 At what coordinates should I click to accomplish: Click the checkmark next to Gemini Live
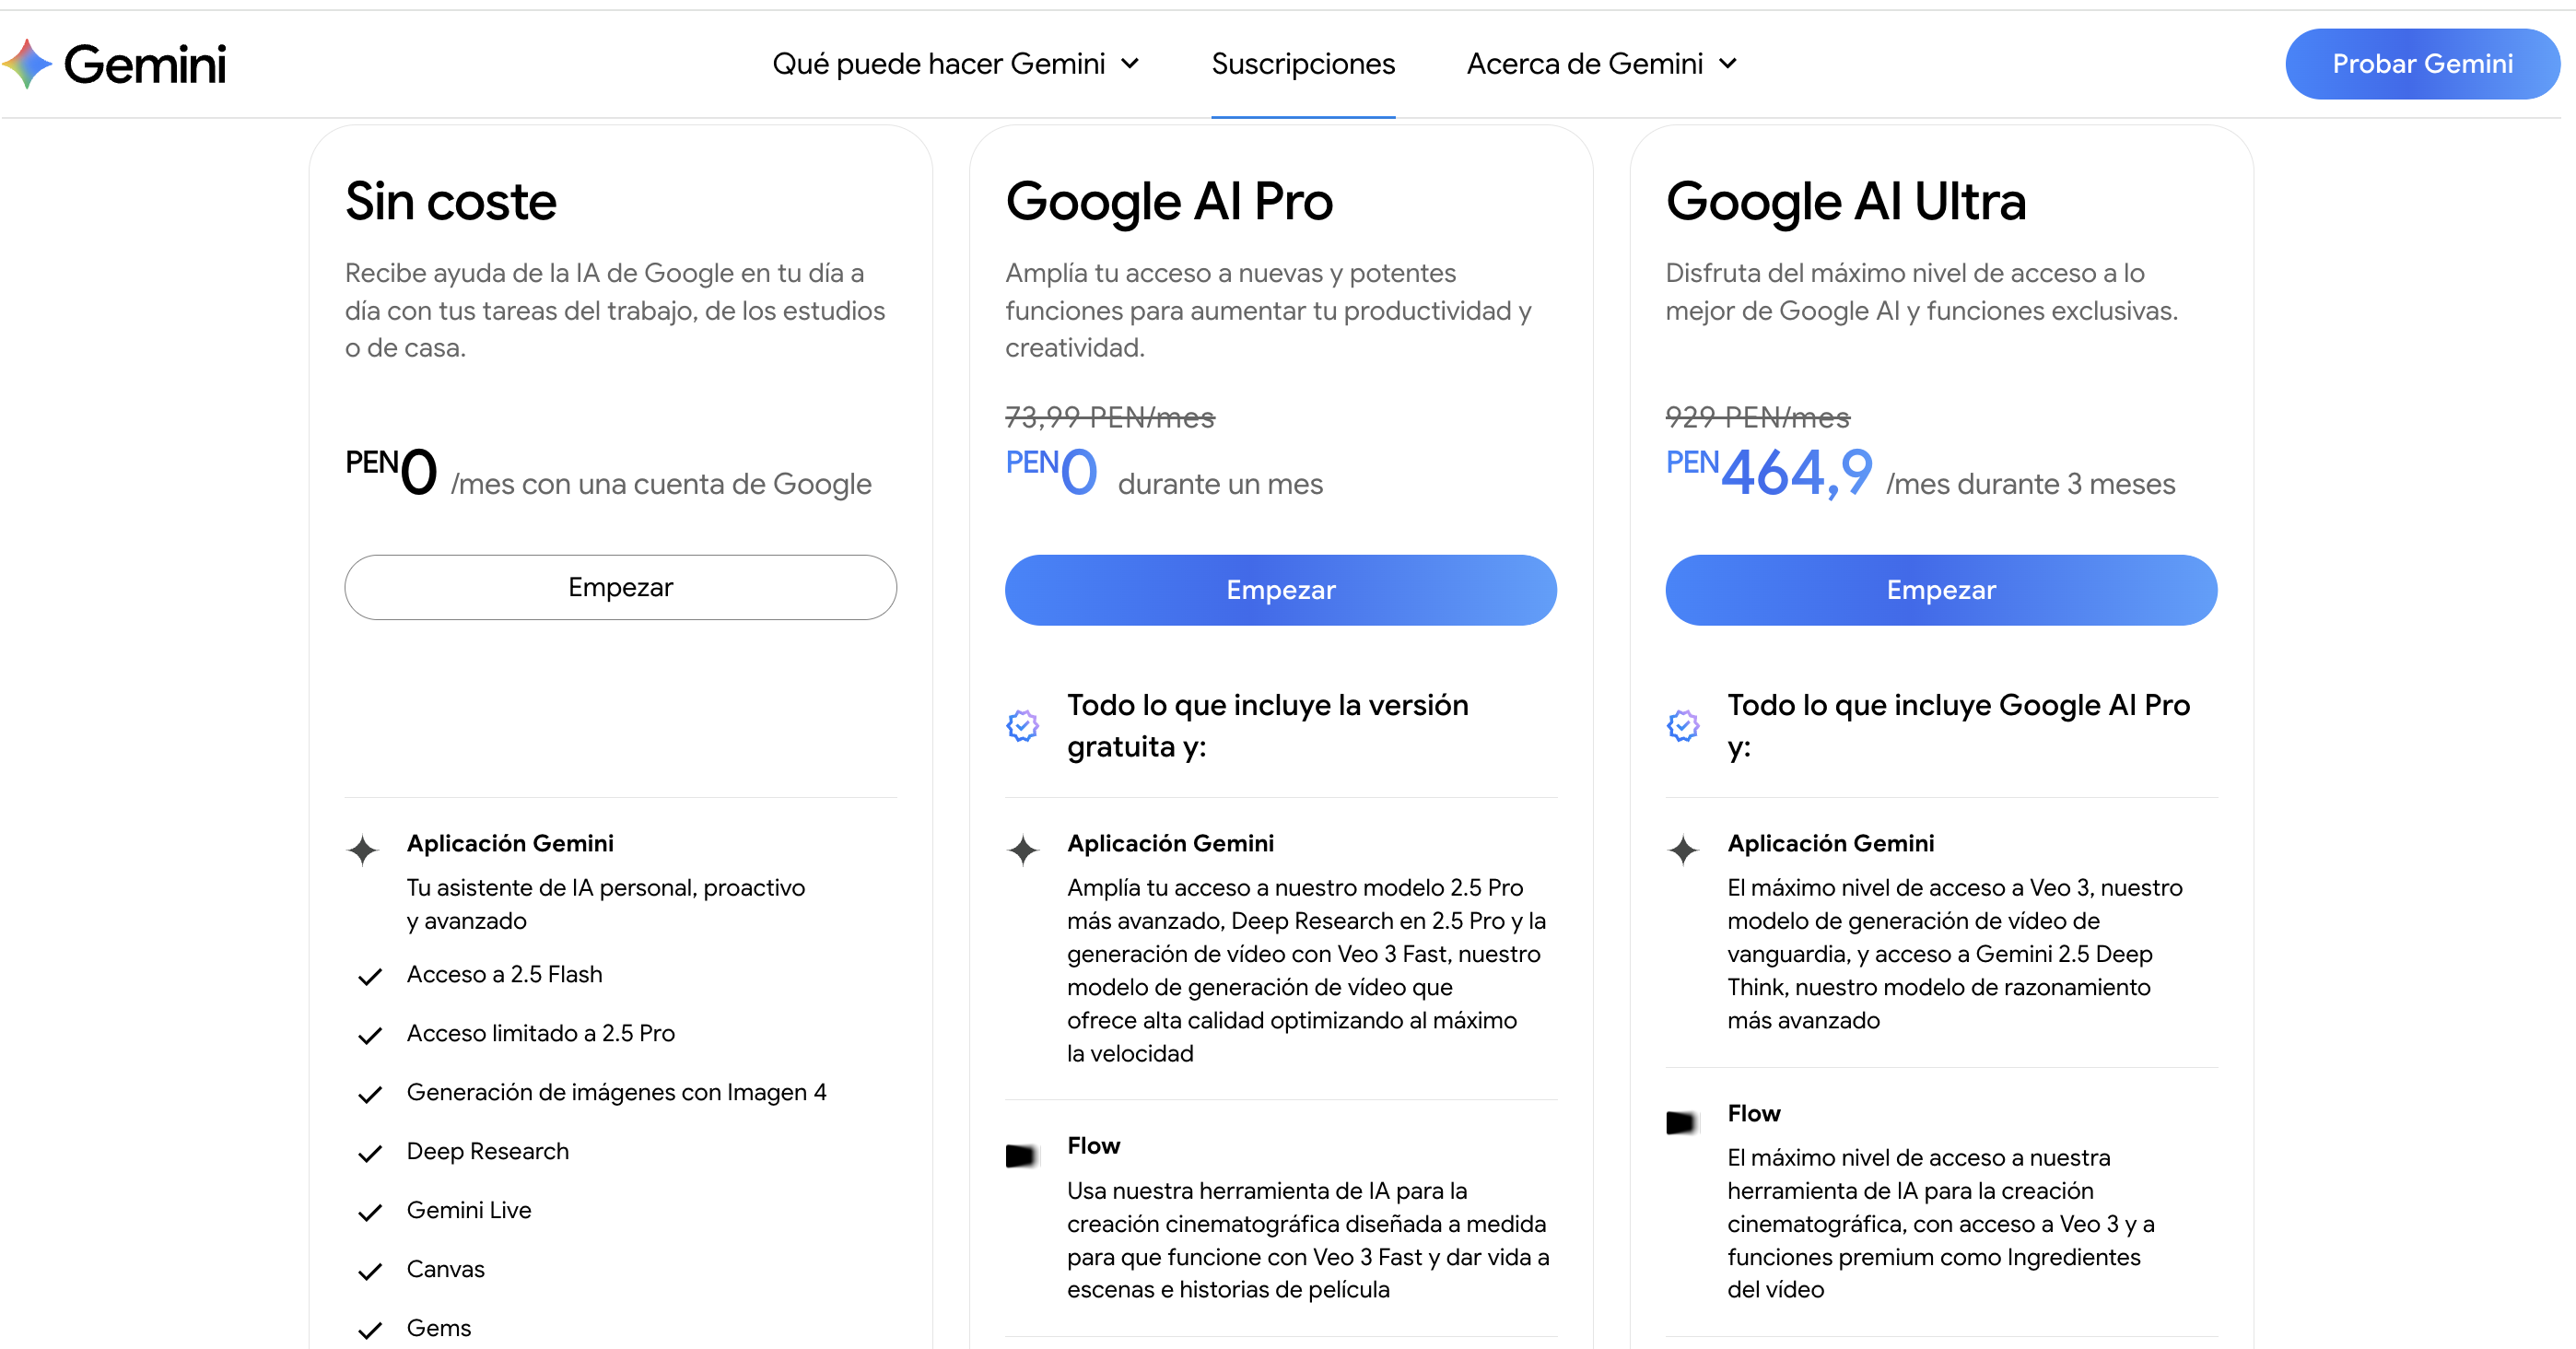(370, 1212)
